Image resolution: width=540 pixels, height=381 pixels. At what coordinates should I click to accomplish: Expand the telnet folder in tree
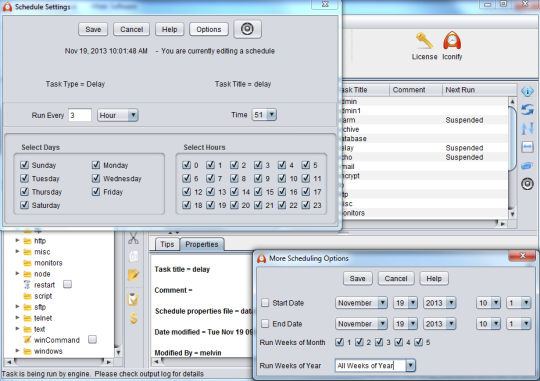[x=17, y=318]
